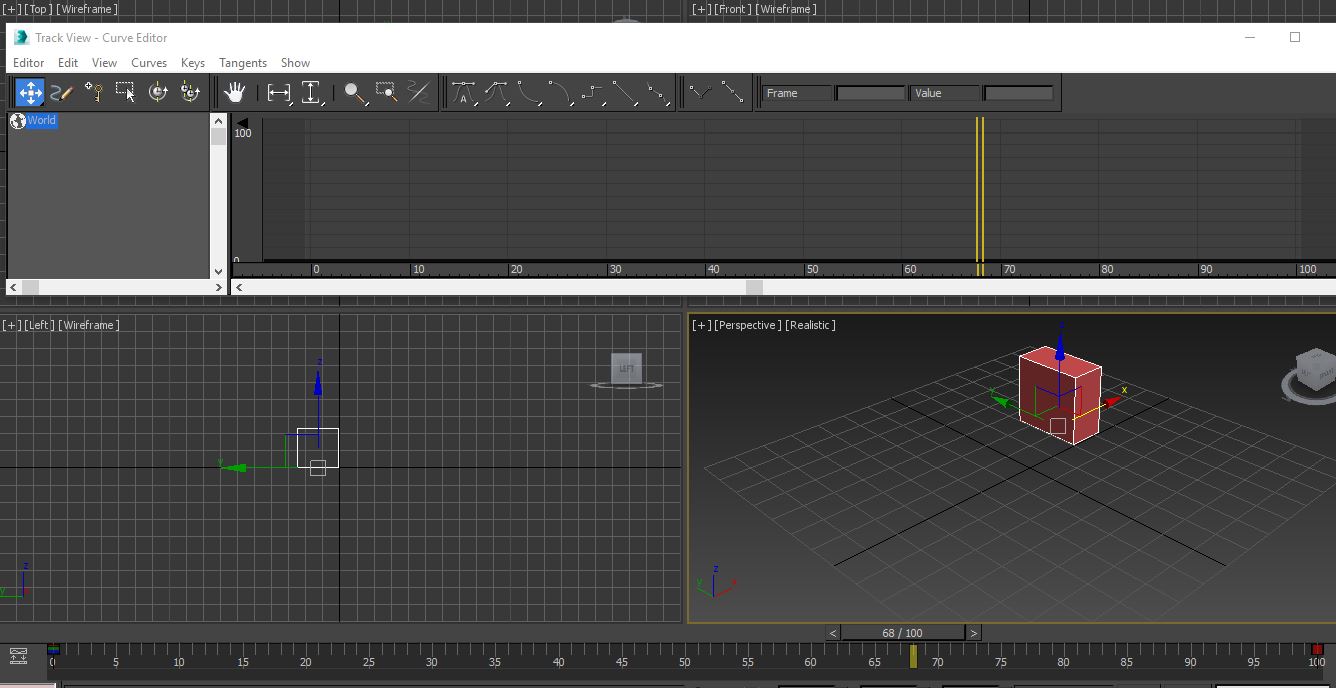This screenshot has height=688, width=1336.
Task: Select the World track item
Action: coord(41,120)
